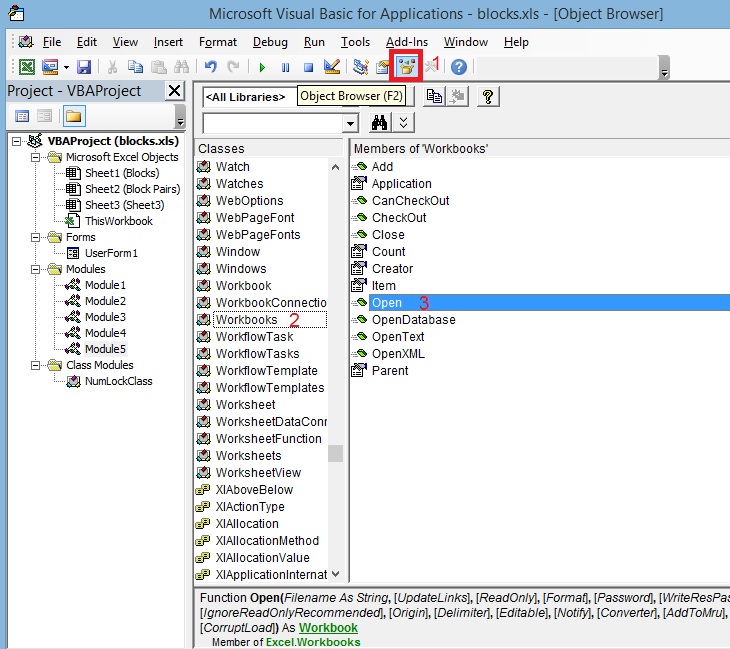Click the Copy toolbar icon

135,67
